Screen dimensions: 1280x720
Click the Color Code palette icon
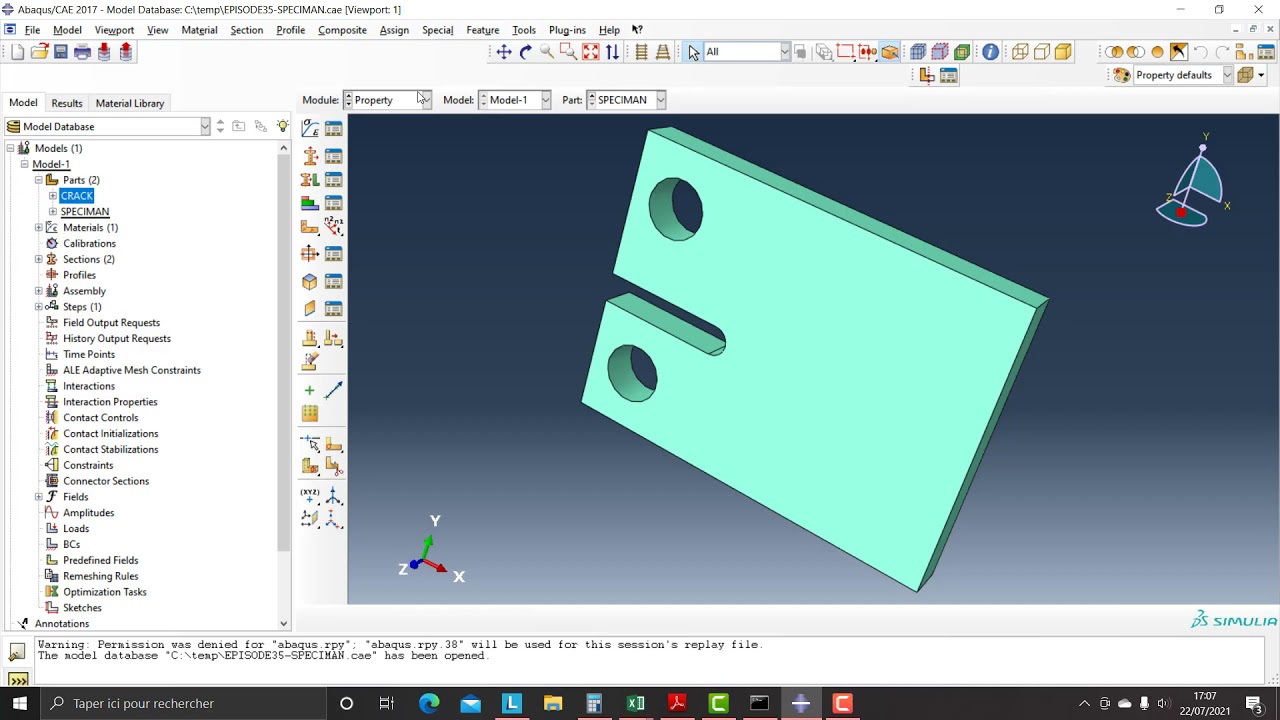pos(1122,75)
